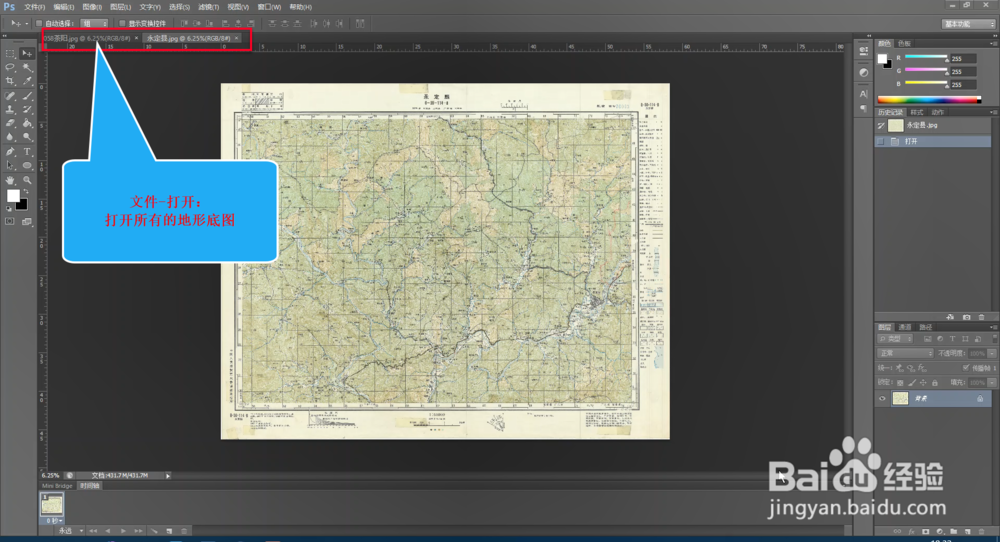1000x542 pixels.
Task: Go to next frame in timeline
Action: (x=138, y=531)
